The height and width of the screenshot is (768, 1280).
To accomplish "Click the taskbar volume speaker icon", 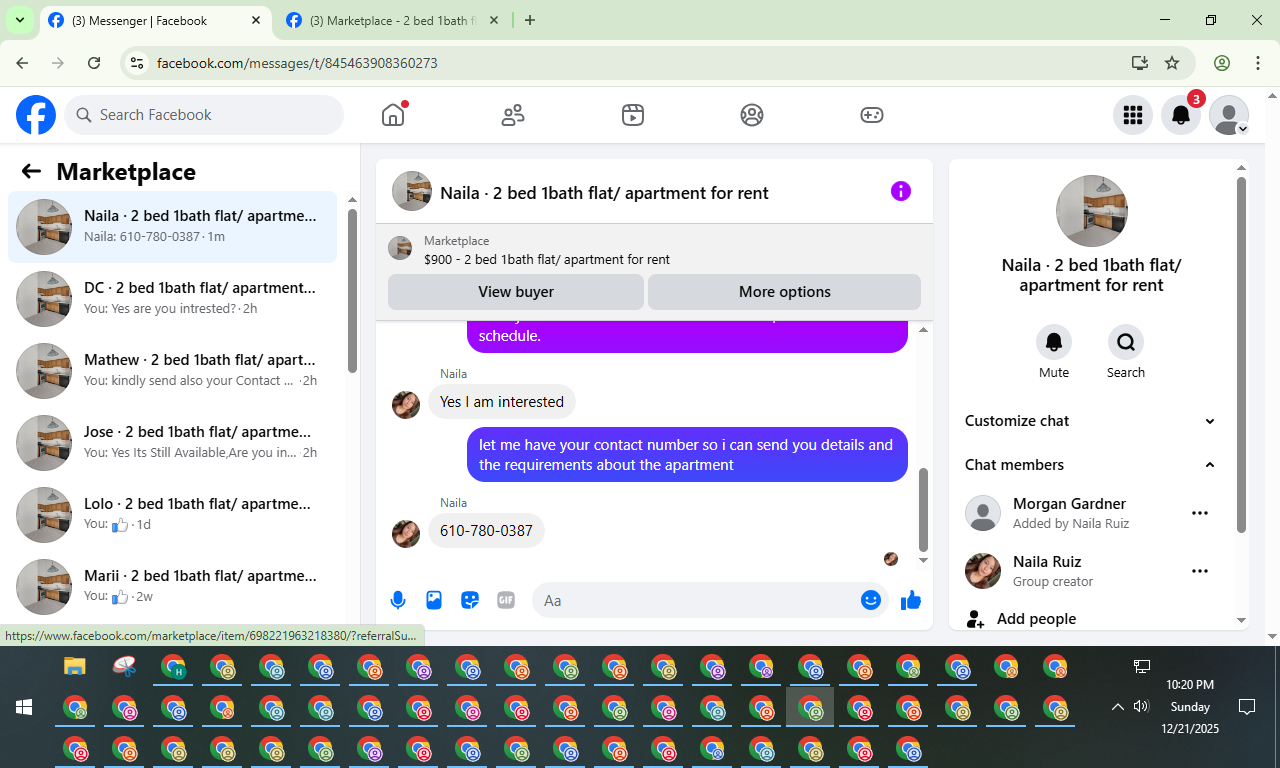I will [x=1141, y=707].
